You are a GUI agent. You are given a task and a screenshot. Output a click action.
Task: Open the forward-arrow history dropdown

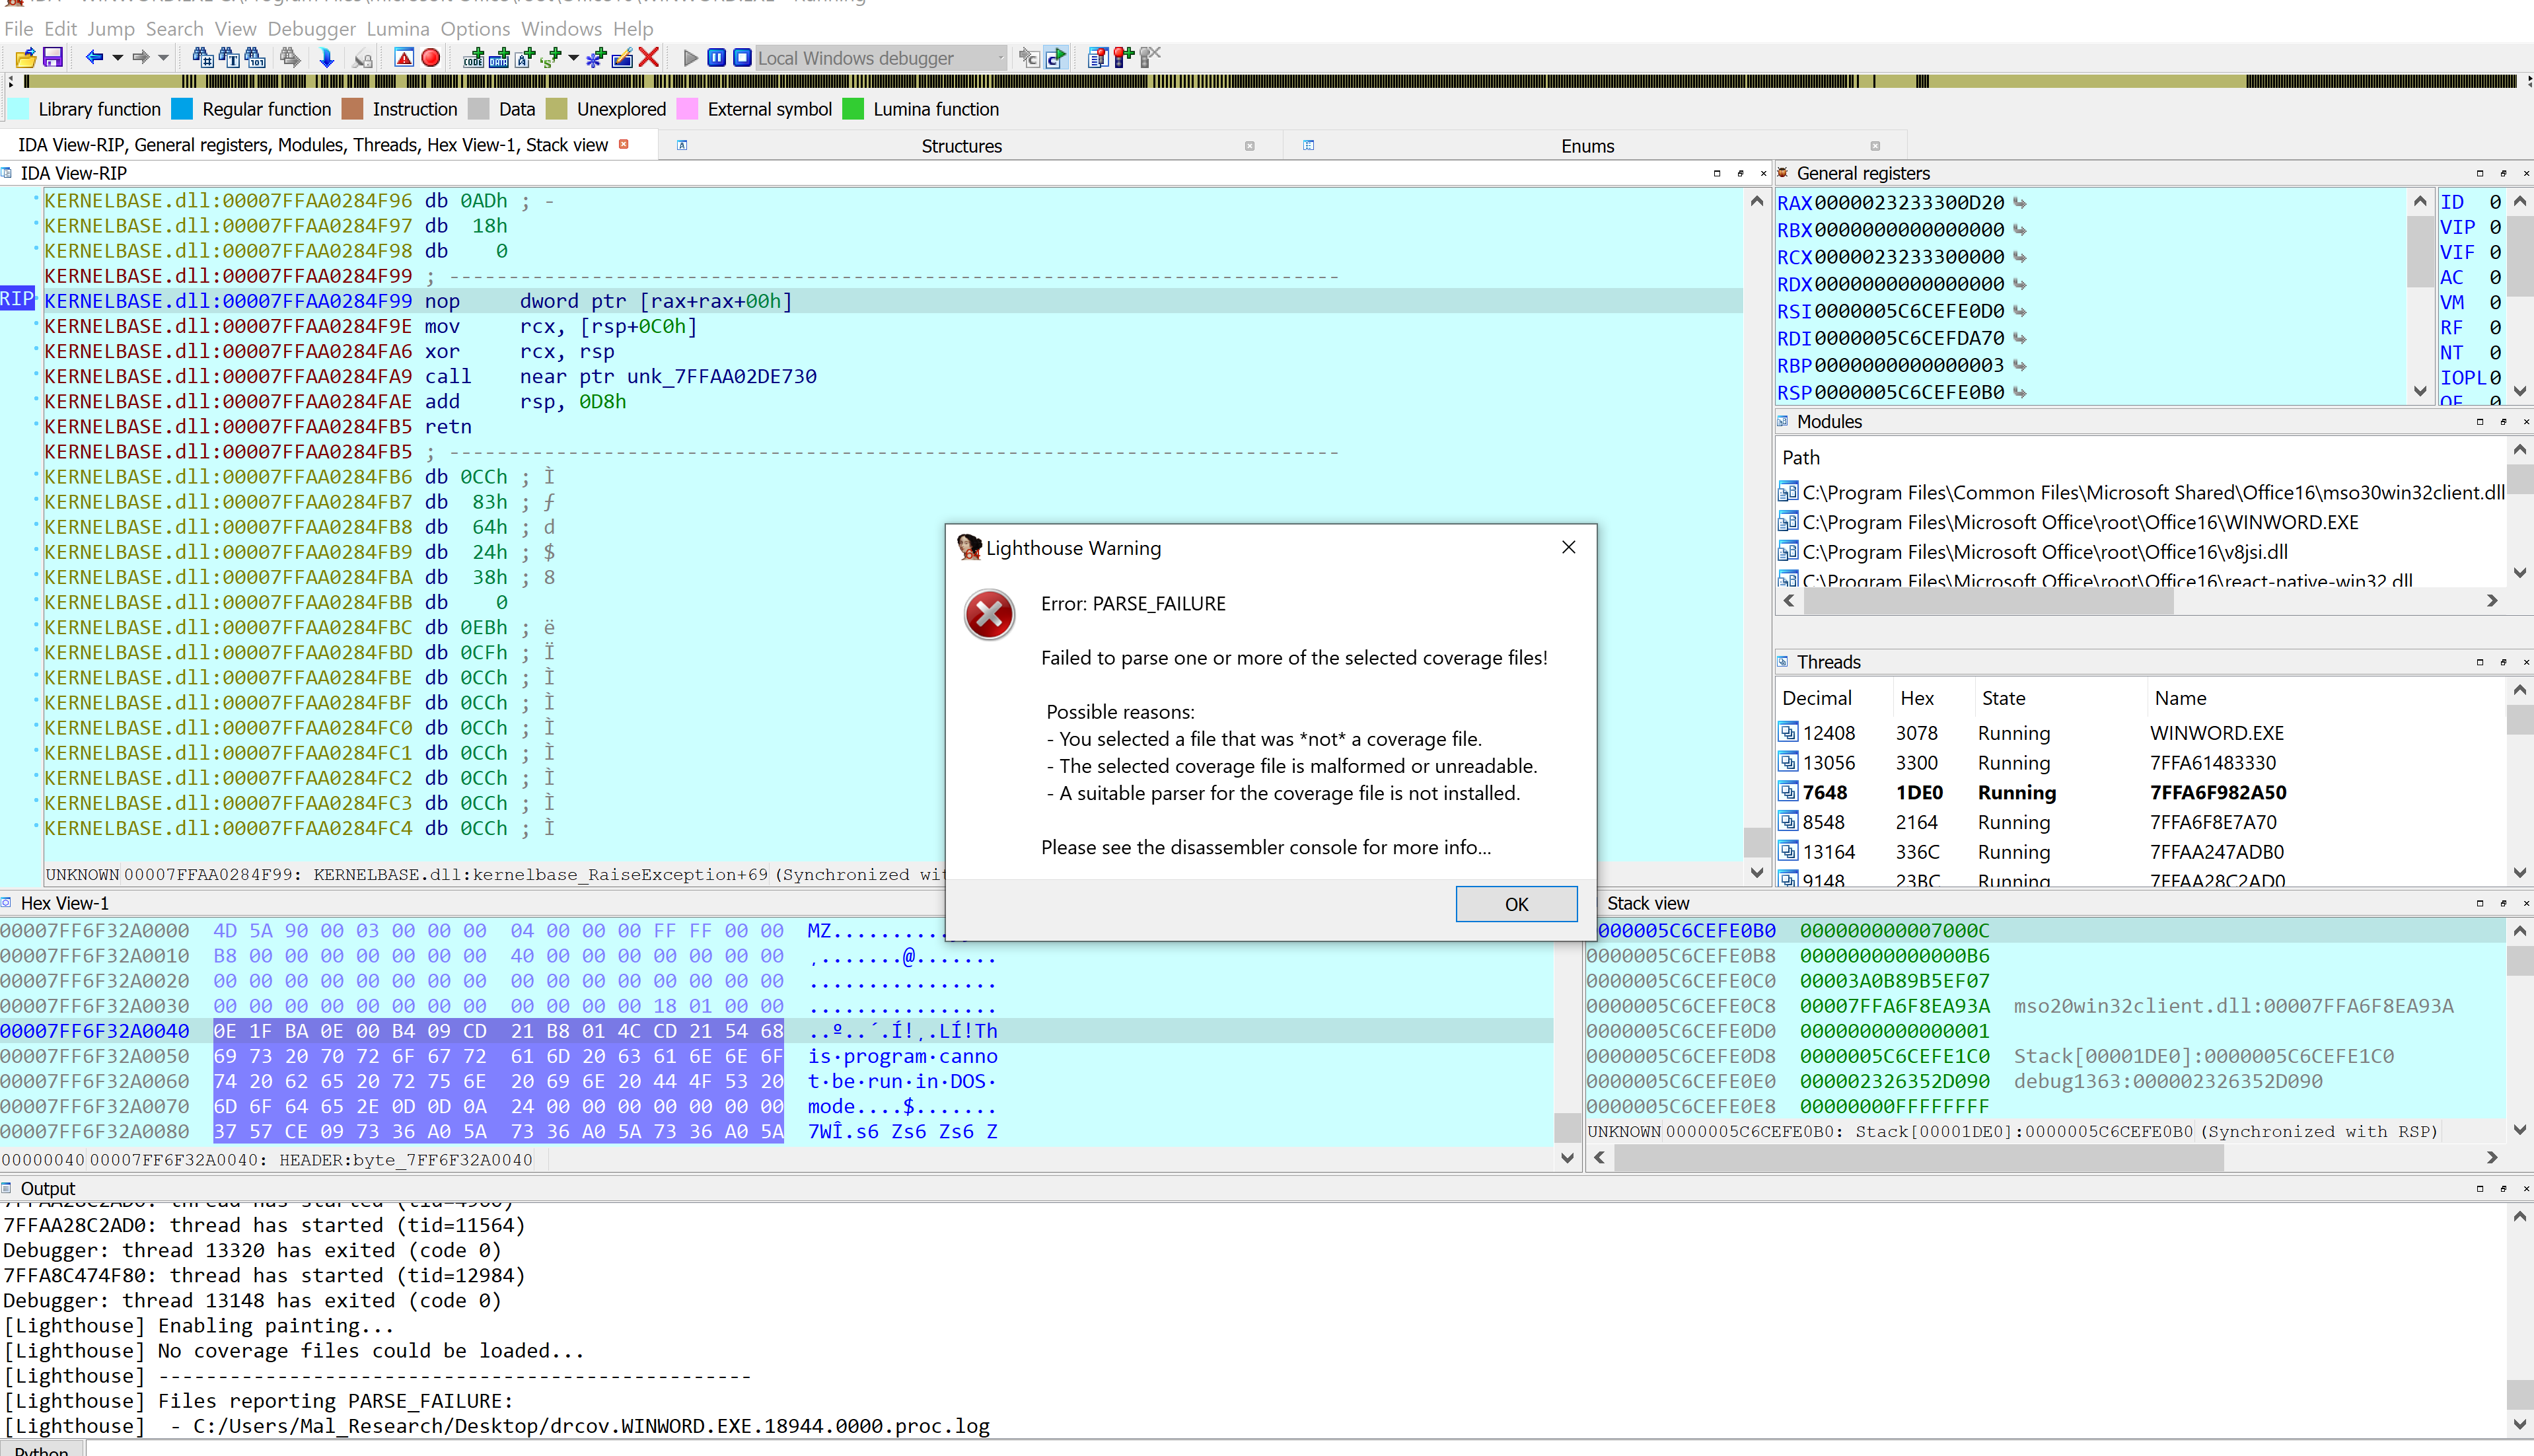click(x=163, y=58)
